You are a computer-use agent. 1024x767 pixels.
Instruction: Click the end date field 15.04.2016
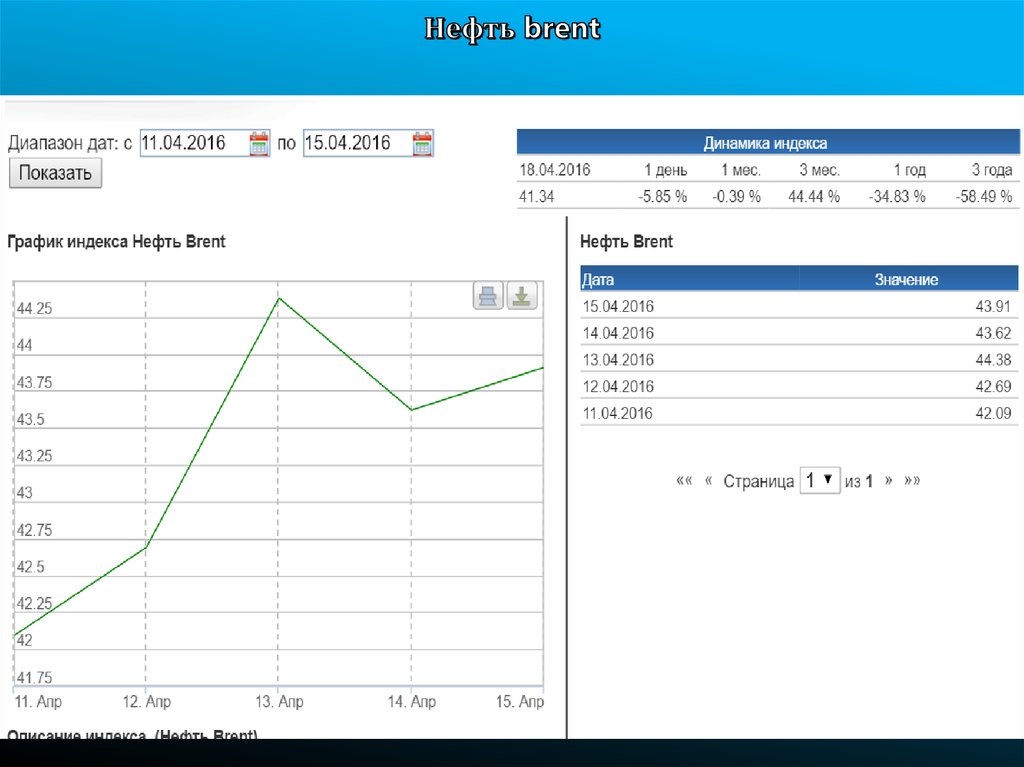(355, 143)
